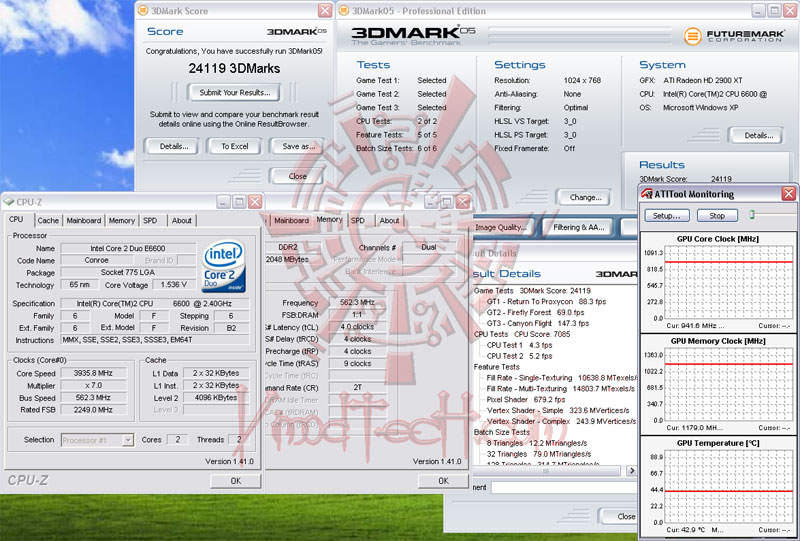Open SPD tab in CPU-Z Memory window
The image size is (800, 541).
358,220
